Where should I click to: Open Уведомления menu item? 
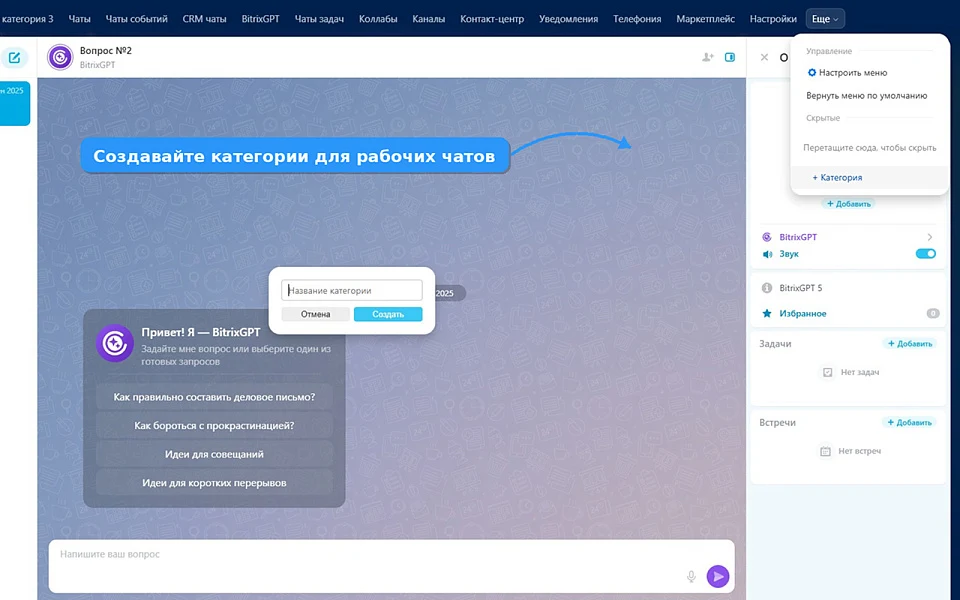click(x=568, y=19)
